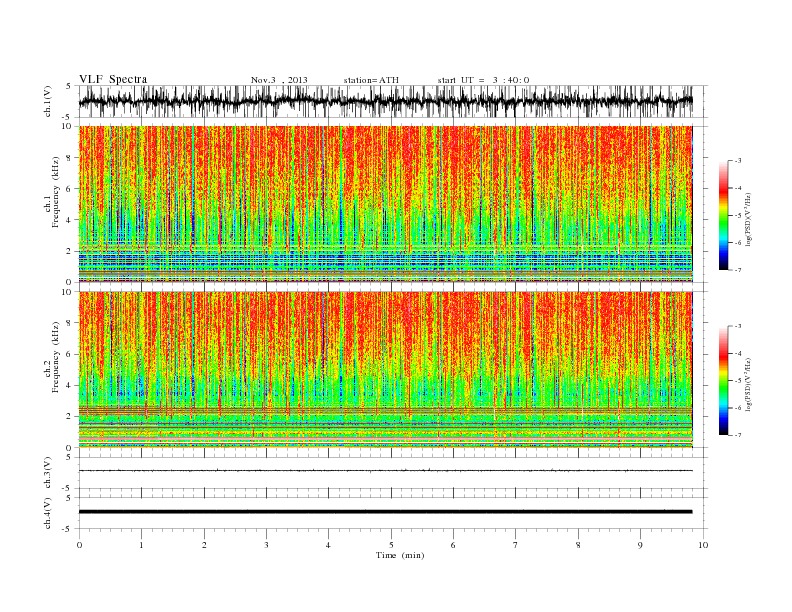The height and width of the screenshot is (612, 792).
Task: Click the time axis tick label '2'
Action: 204,545
